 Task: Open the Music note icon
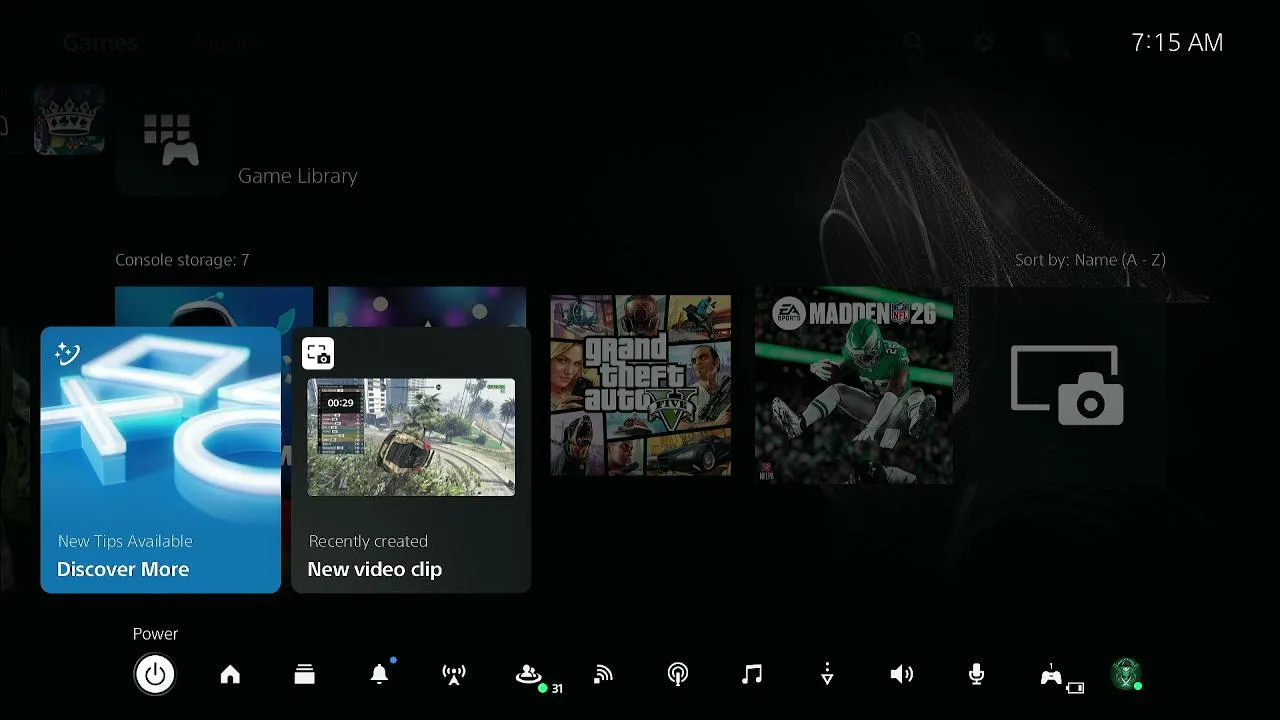tap(752, 675)
